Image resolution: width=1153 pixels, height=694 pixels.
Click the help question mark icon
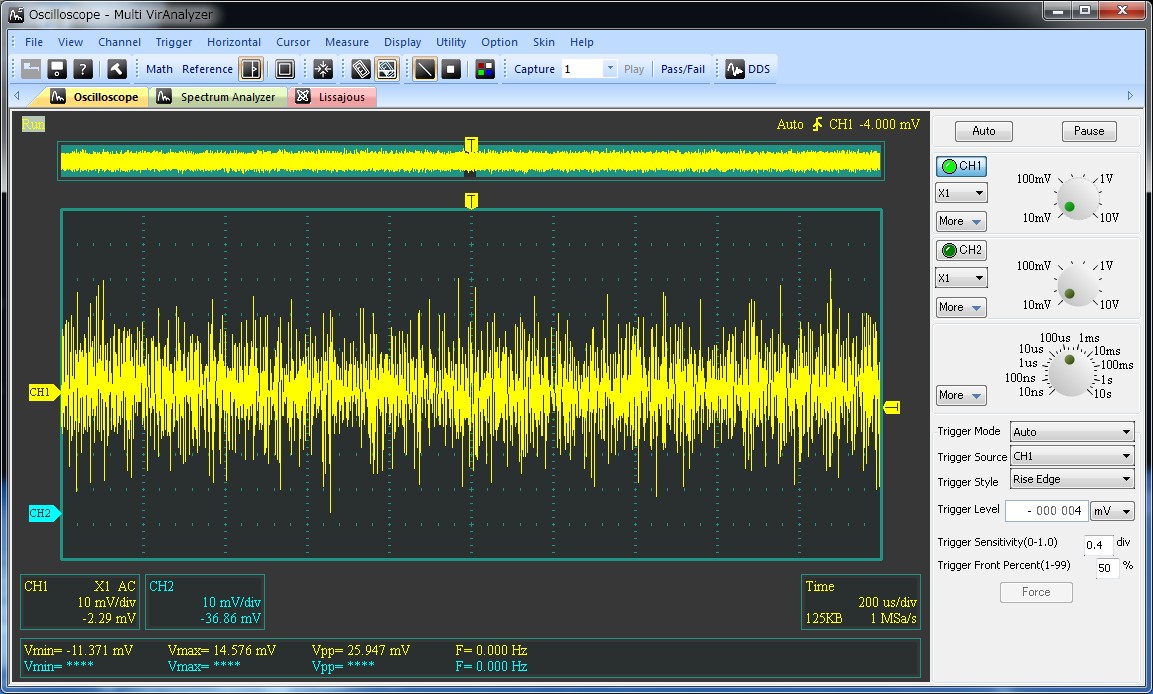point(84,69)
